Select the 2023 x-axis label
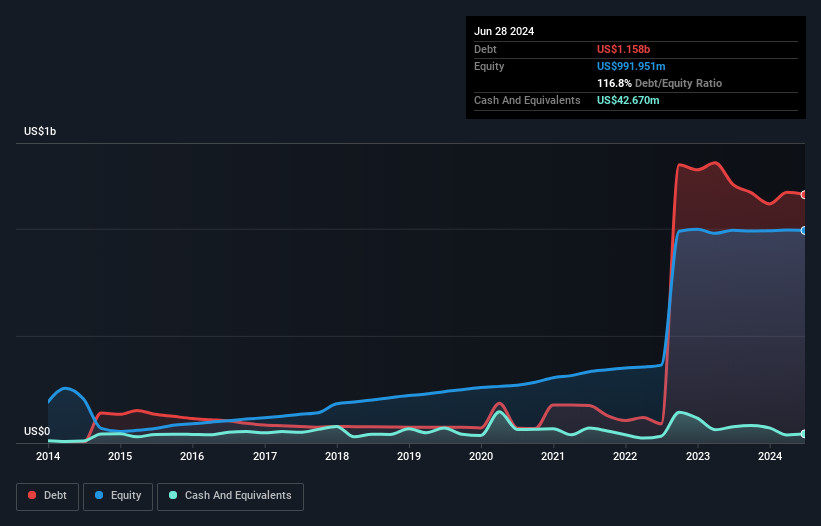 coord(698,456)
